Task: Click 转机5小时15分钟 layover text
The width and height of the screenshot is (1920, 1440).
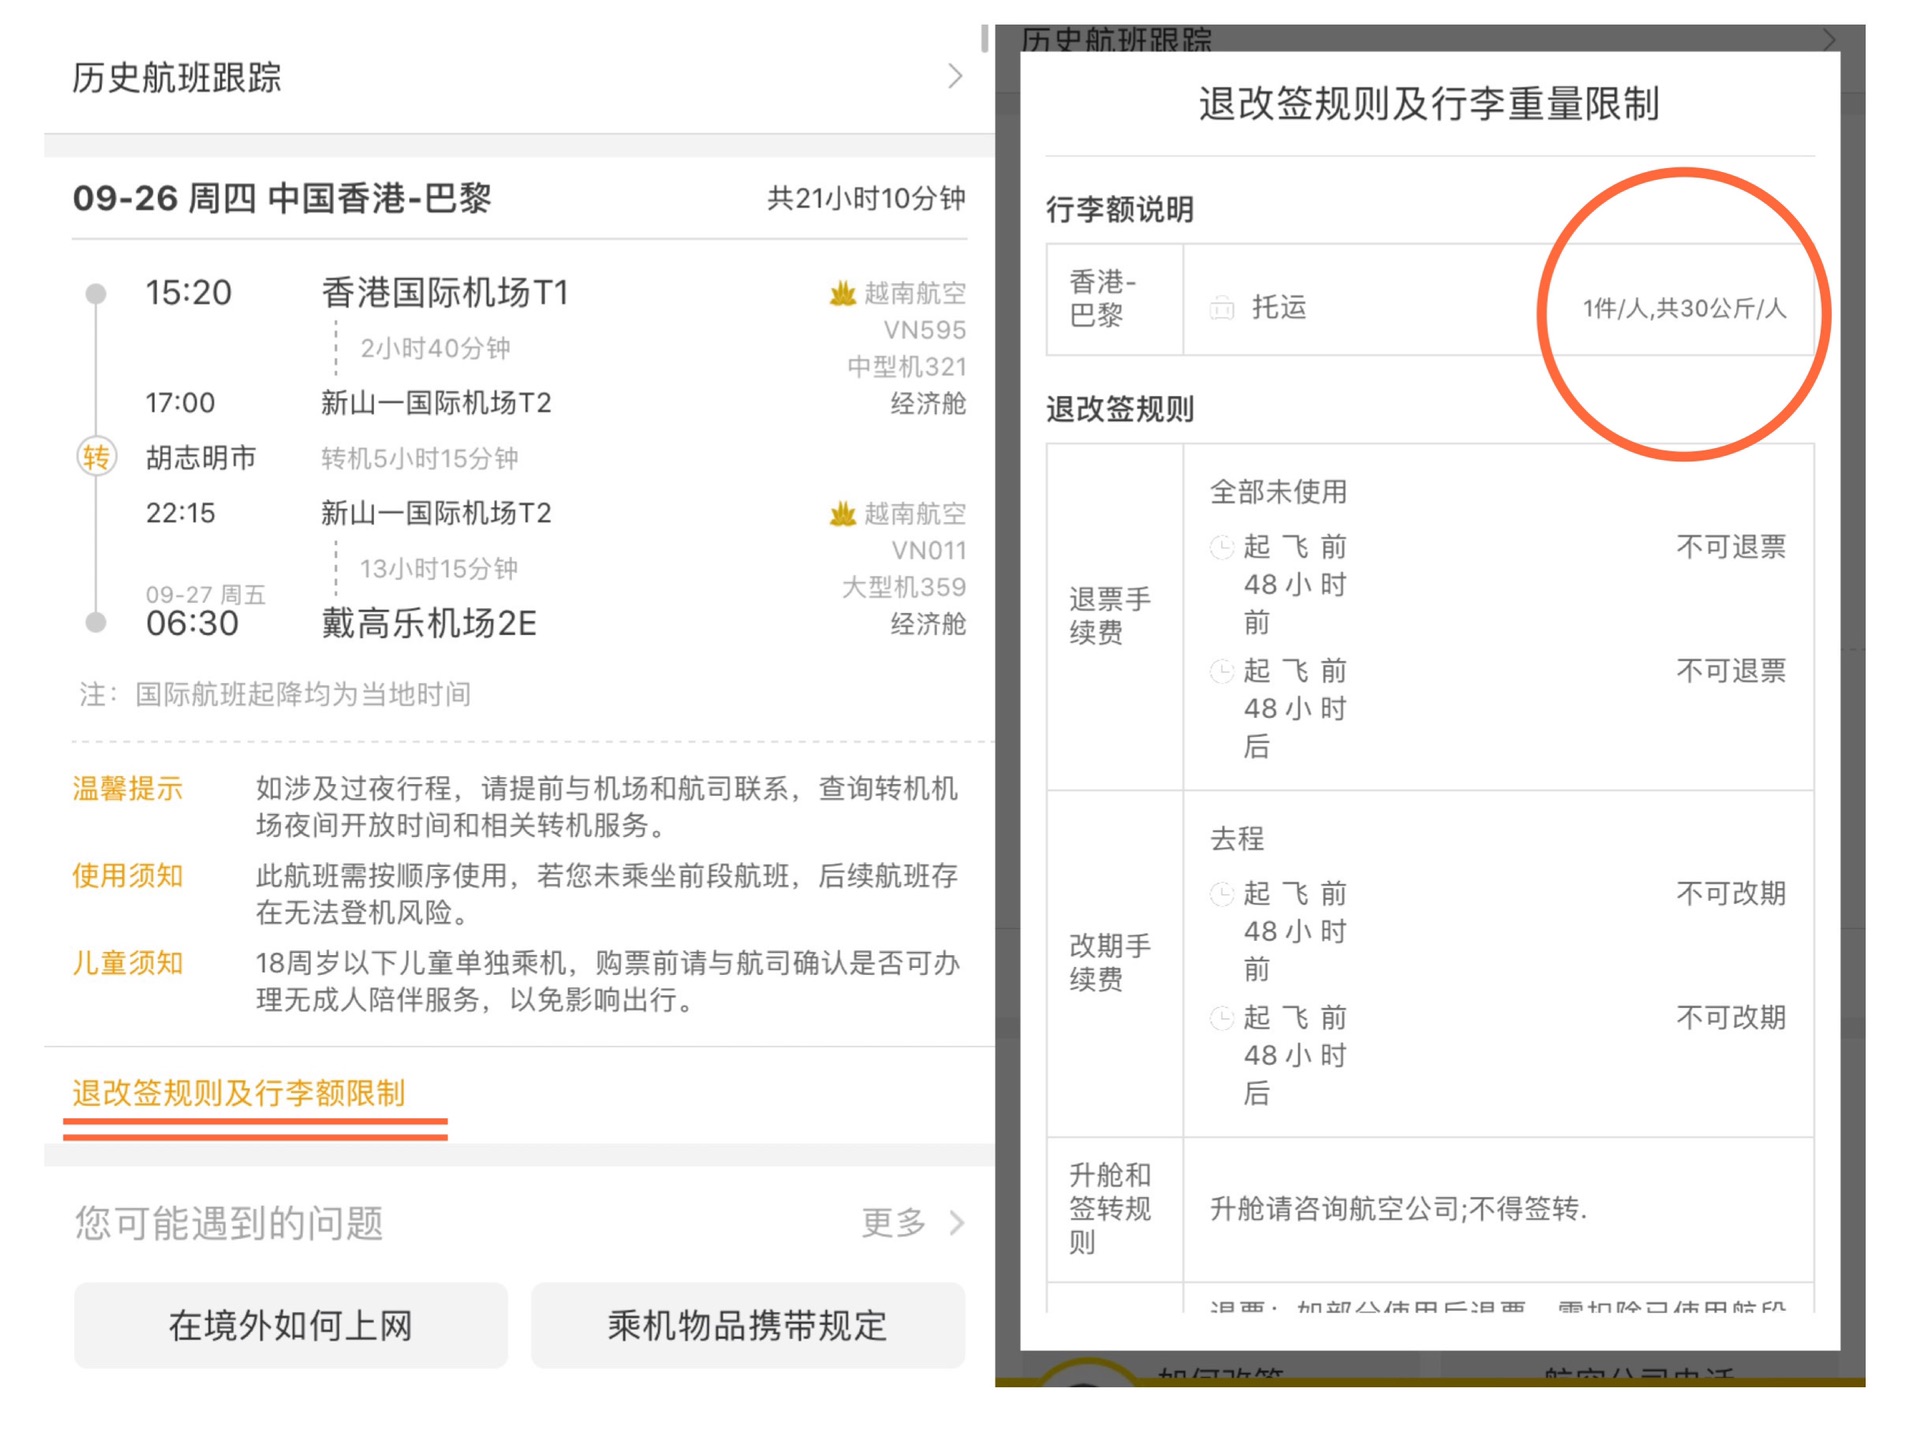Action: click(419, 459)
